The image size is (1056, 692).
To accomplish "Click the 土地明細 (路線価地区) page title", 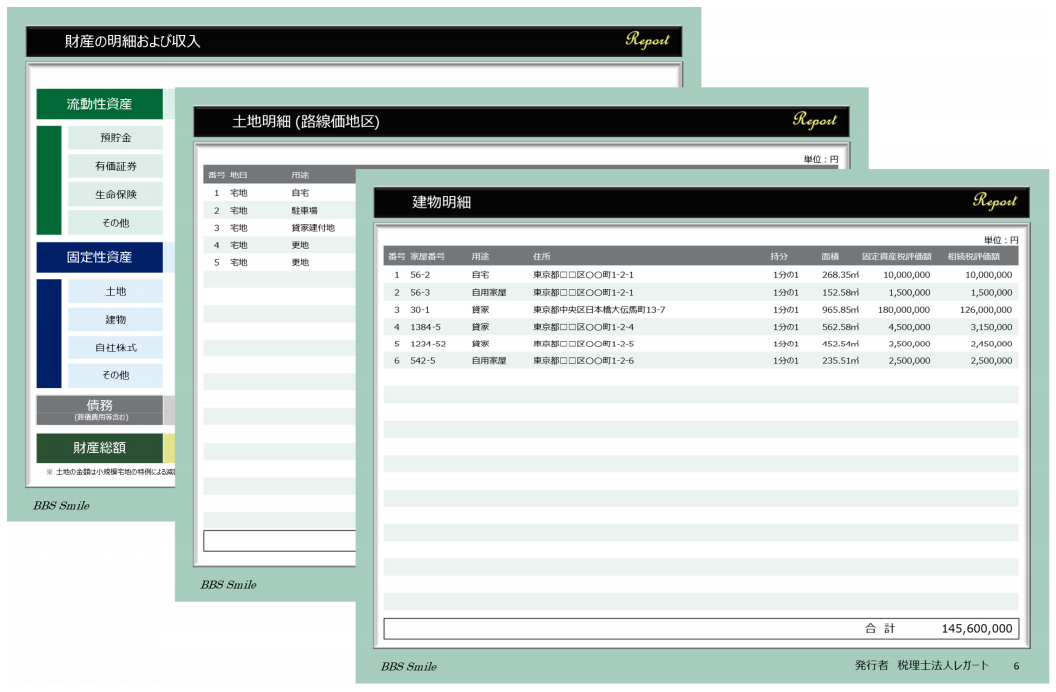I will pyautogui.click(x=306, y=121).
